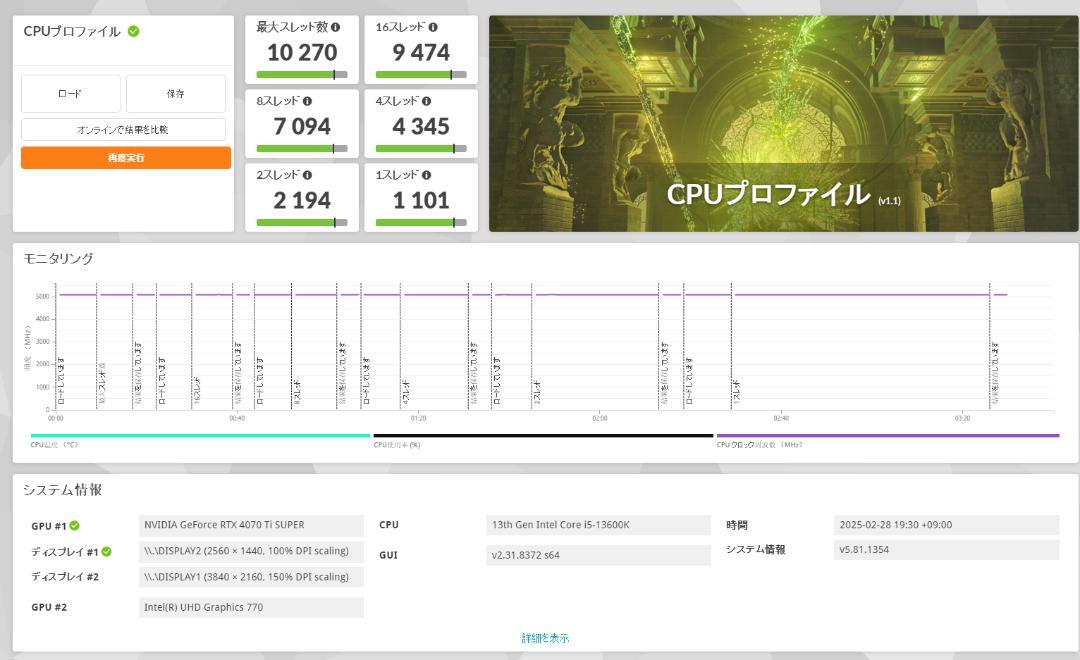The height and width of the screenshot is (660, 1080).
Task: Click timestamp 2025-02-28 19:30 +09:00
Action: pyautogui.click(x=946, y=526)
